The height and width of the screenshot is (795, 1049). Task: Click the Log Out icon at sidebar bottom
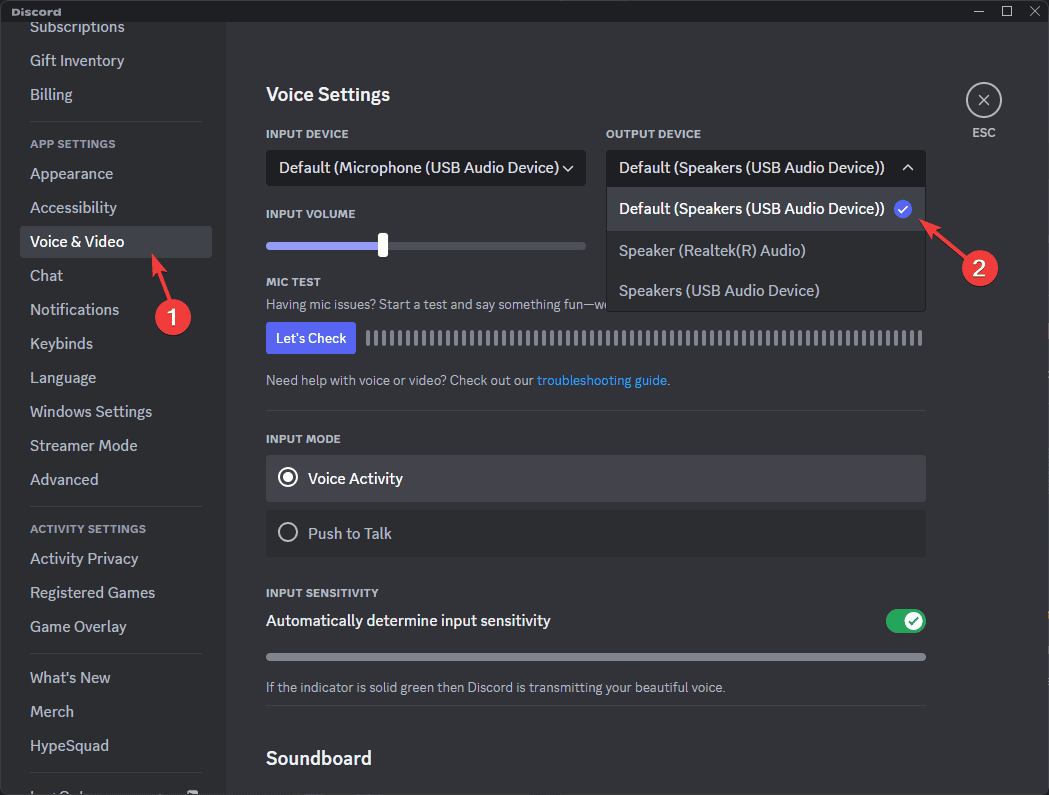(x=191, y=790)
